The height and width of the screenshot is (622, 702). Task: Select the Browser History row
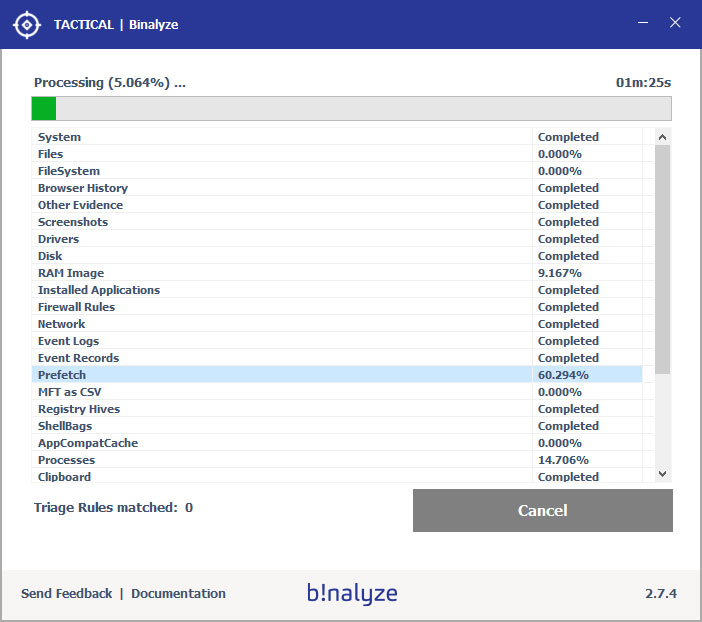[x=337, y=188]
